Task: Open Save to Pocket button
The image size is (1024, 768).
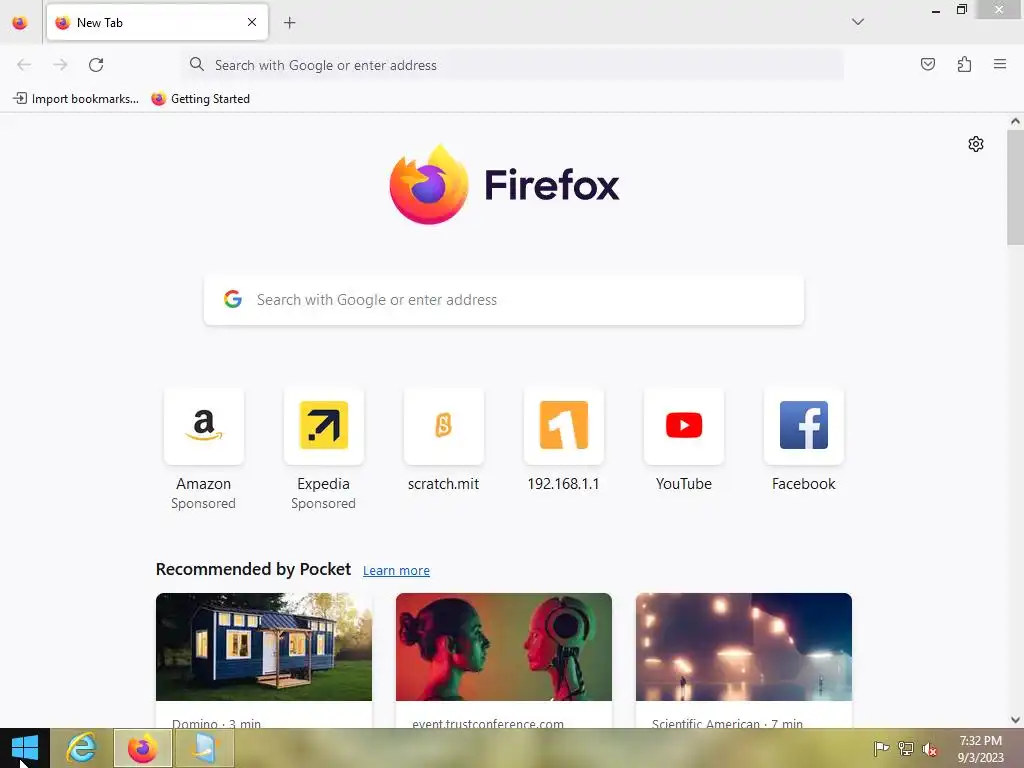Action: click(927, 64)
